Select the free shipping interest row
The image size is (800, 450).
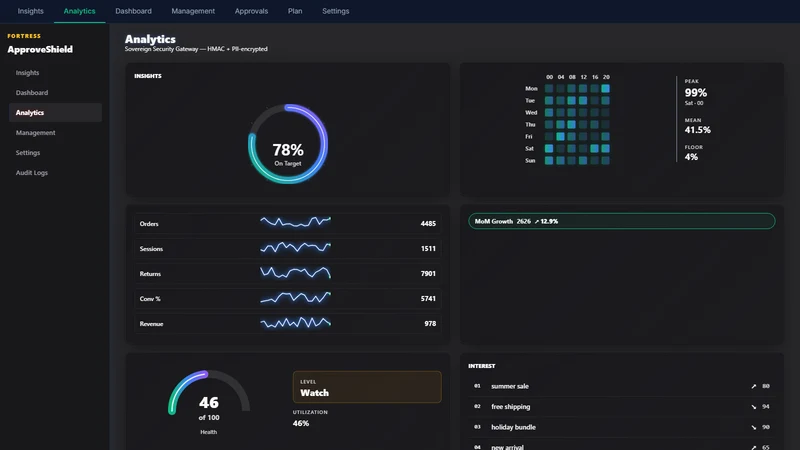[x=621, y=407]
